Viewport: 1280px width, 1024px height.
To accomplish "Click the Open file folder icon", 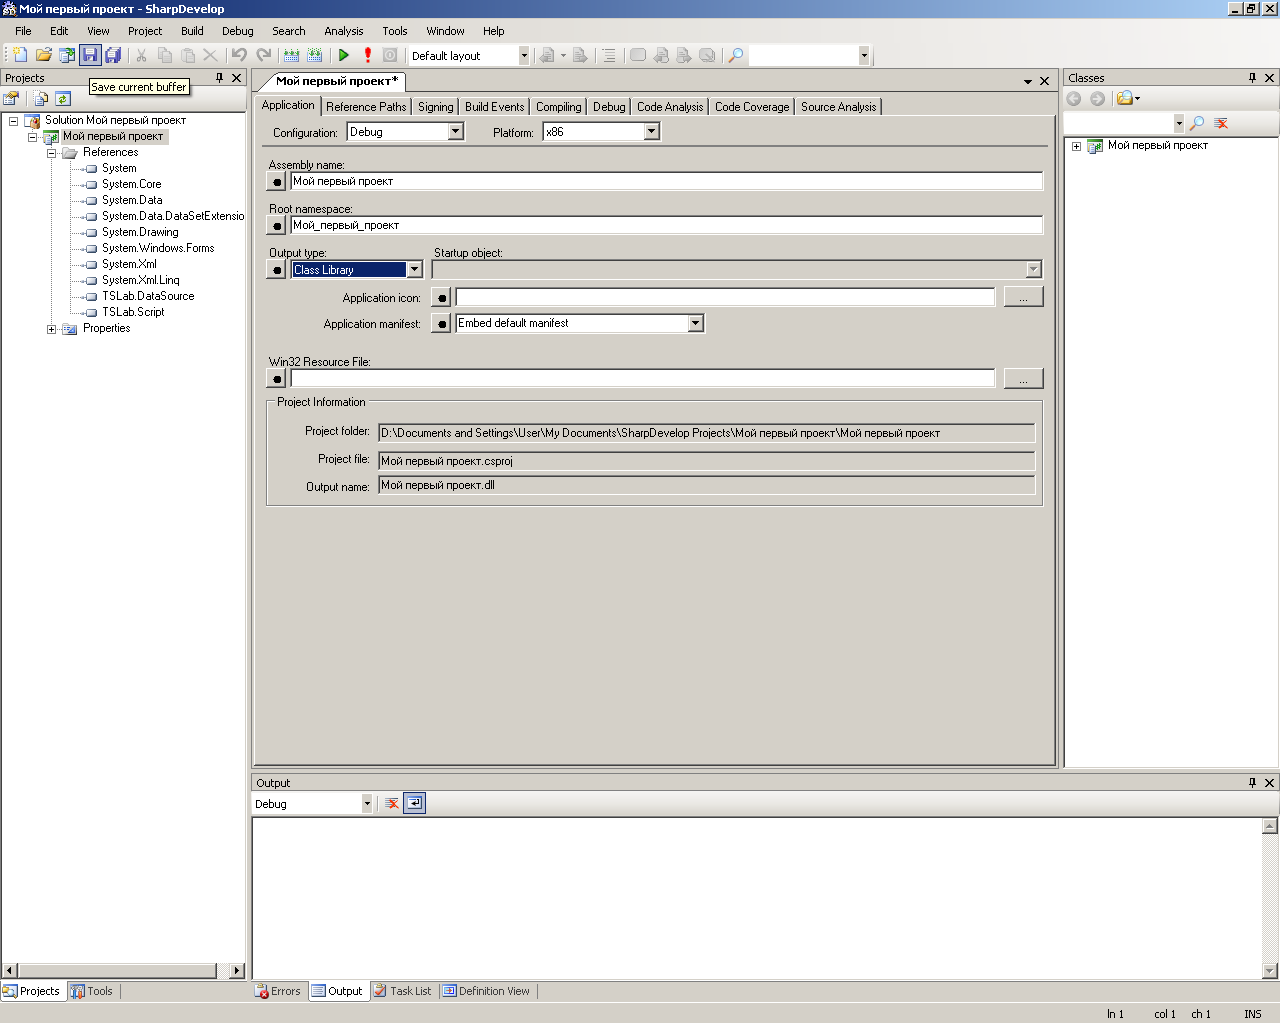I will pyautogui.click(x=43, y=56).
